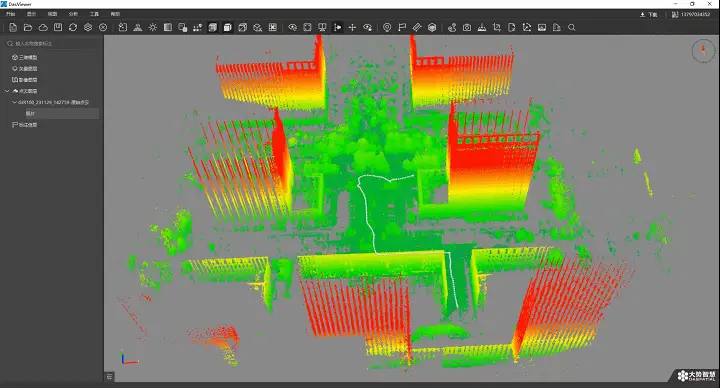This screenshot has height=388, width=720.
Task: Click the stacked layers toolbar icon
Action: (88, 28)
